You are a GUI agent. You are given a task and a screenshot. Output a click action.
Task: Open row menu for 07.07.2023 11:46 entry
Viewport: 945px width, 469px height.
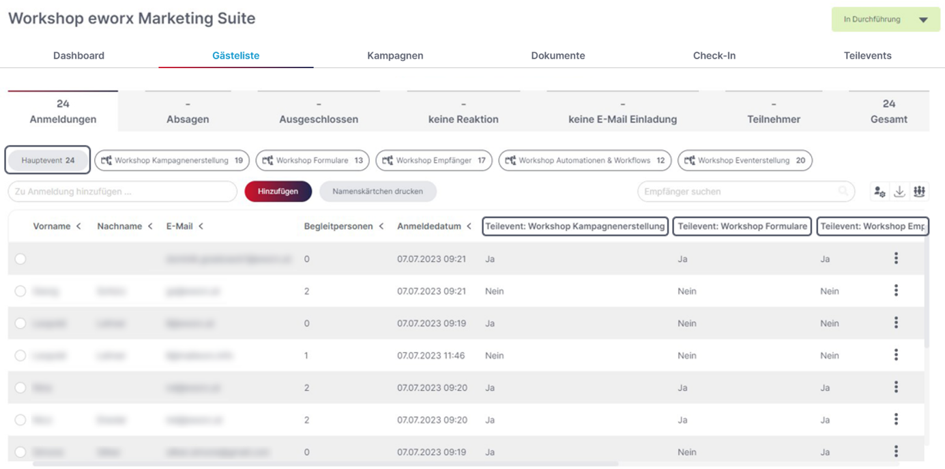click(896, 354)
